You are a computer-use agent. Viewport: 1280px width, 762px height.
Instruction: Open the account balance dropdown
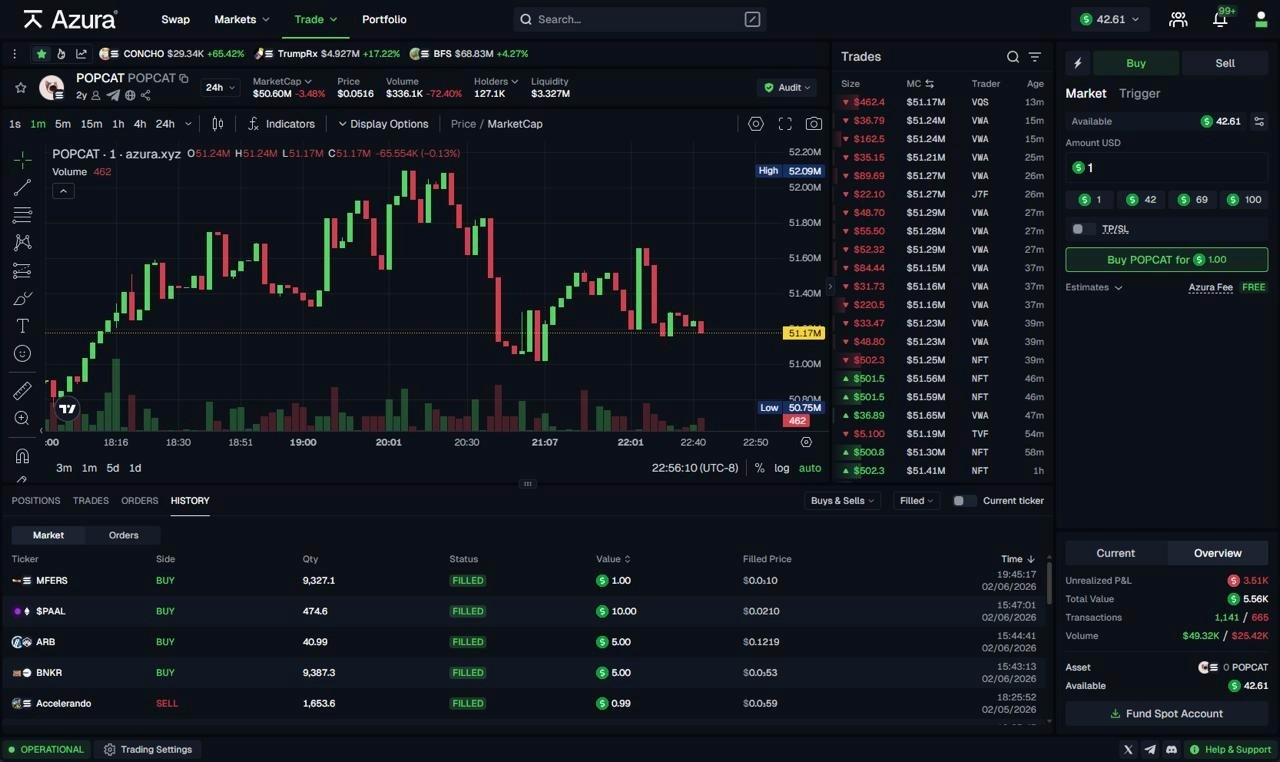[x=1110, y=19]
